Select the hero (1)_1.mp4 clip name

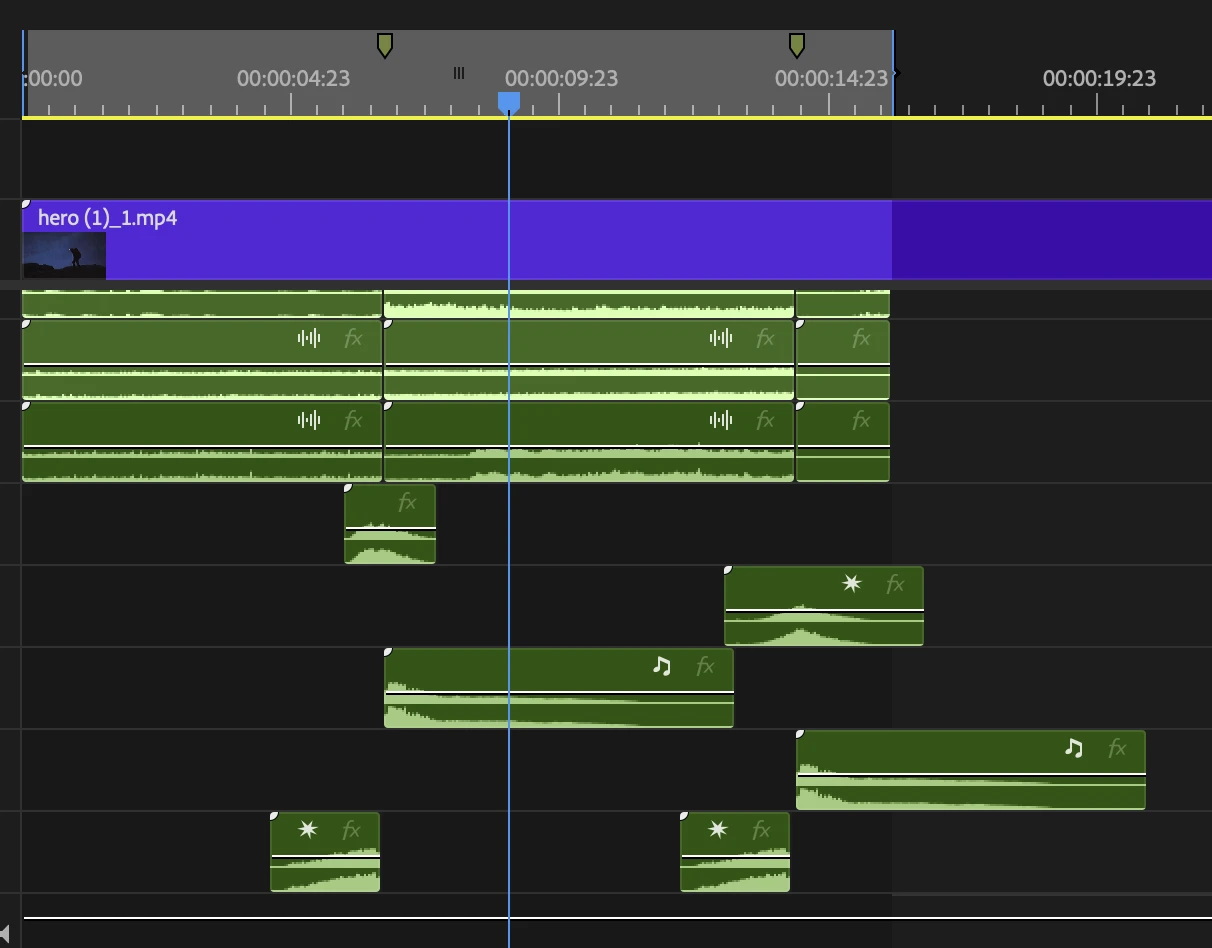pyautogui.click(x=108, y=218)
